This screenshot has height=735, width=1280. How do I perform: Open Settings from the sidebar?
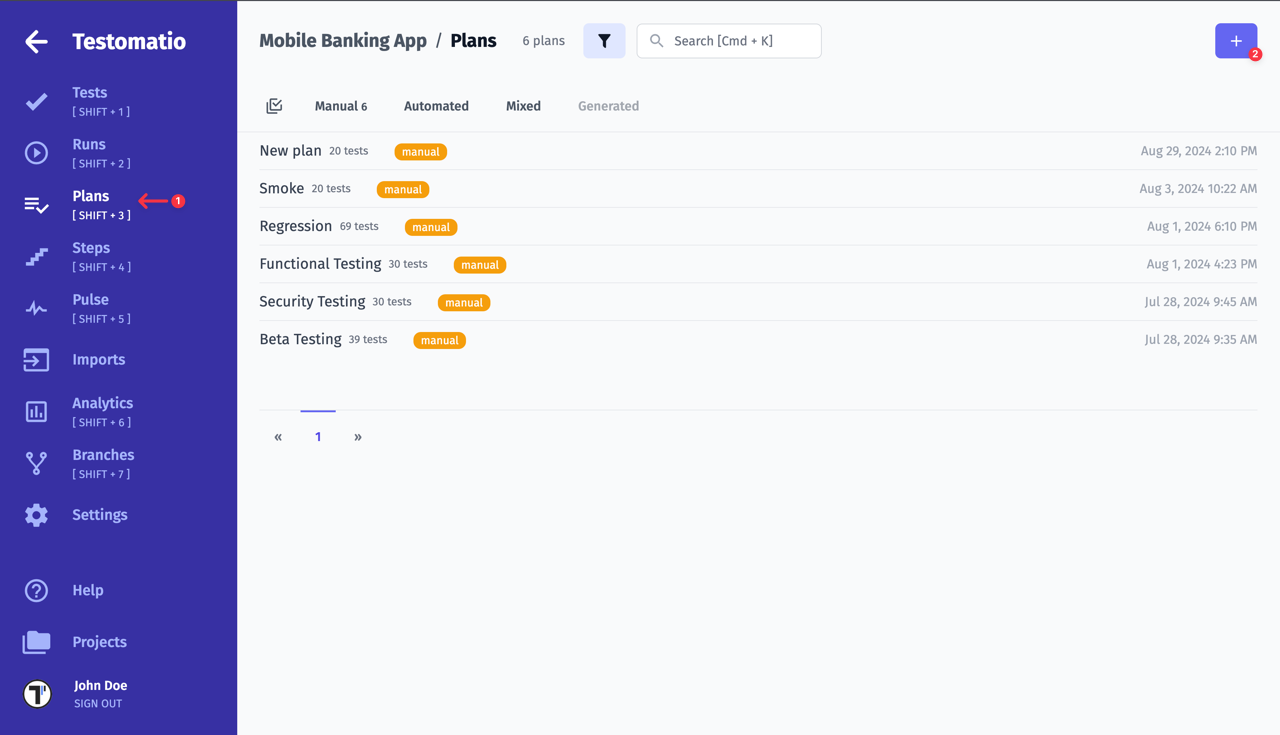point(99,514)
